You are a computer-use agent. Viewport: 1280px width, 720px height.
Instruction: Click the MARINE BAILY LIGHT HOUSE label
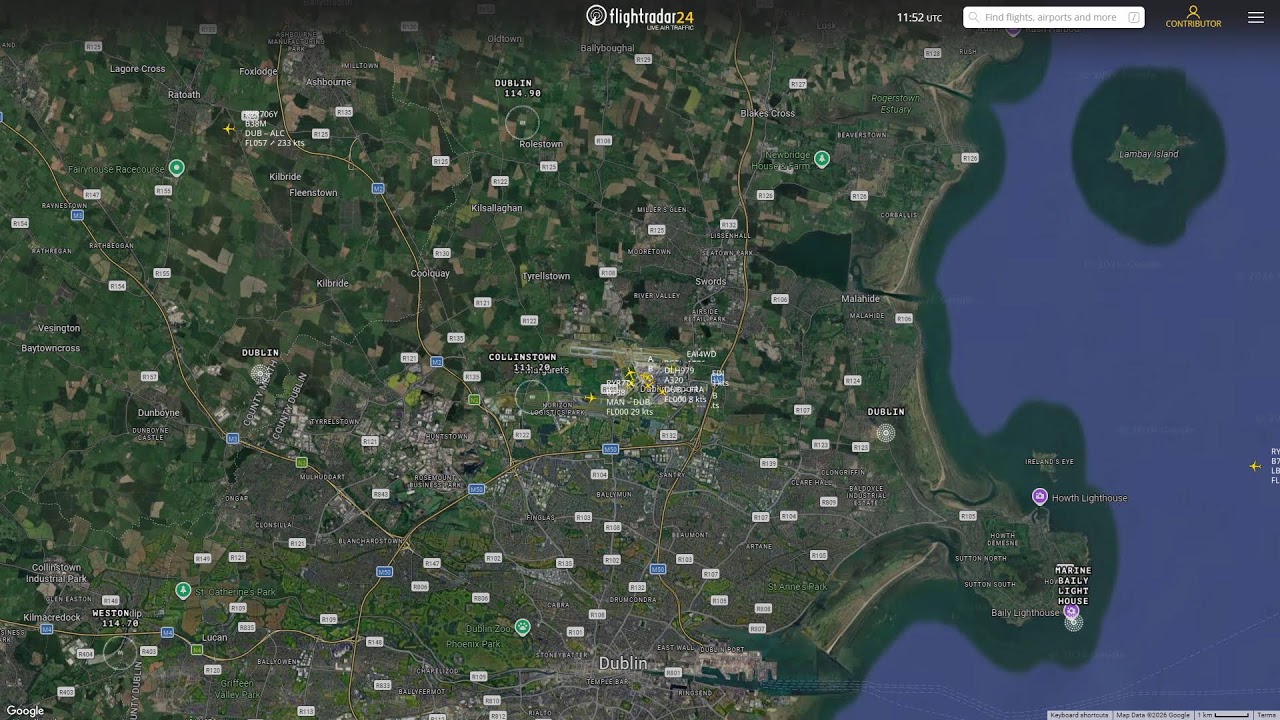point(1073,585)
